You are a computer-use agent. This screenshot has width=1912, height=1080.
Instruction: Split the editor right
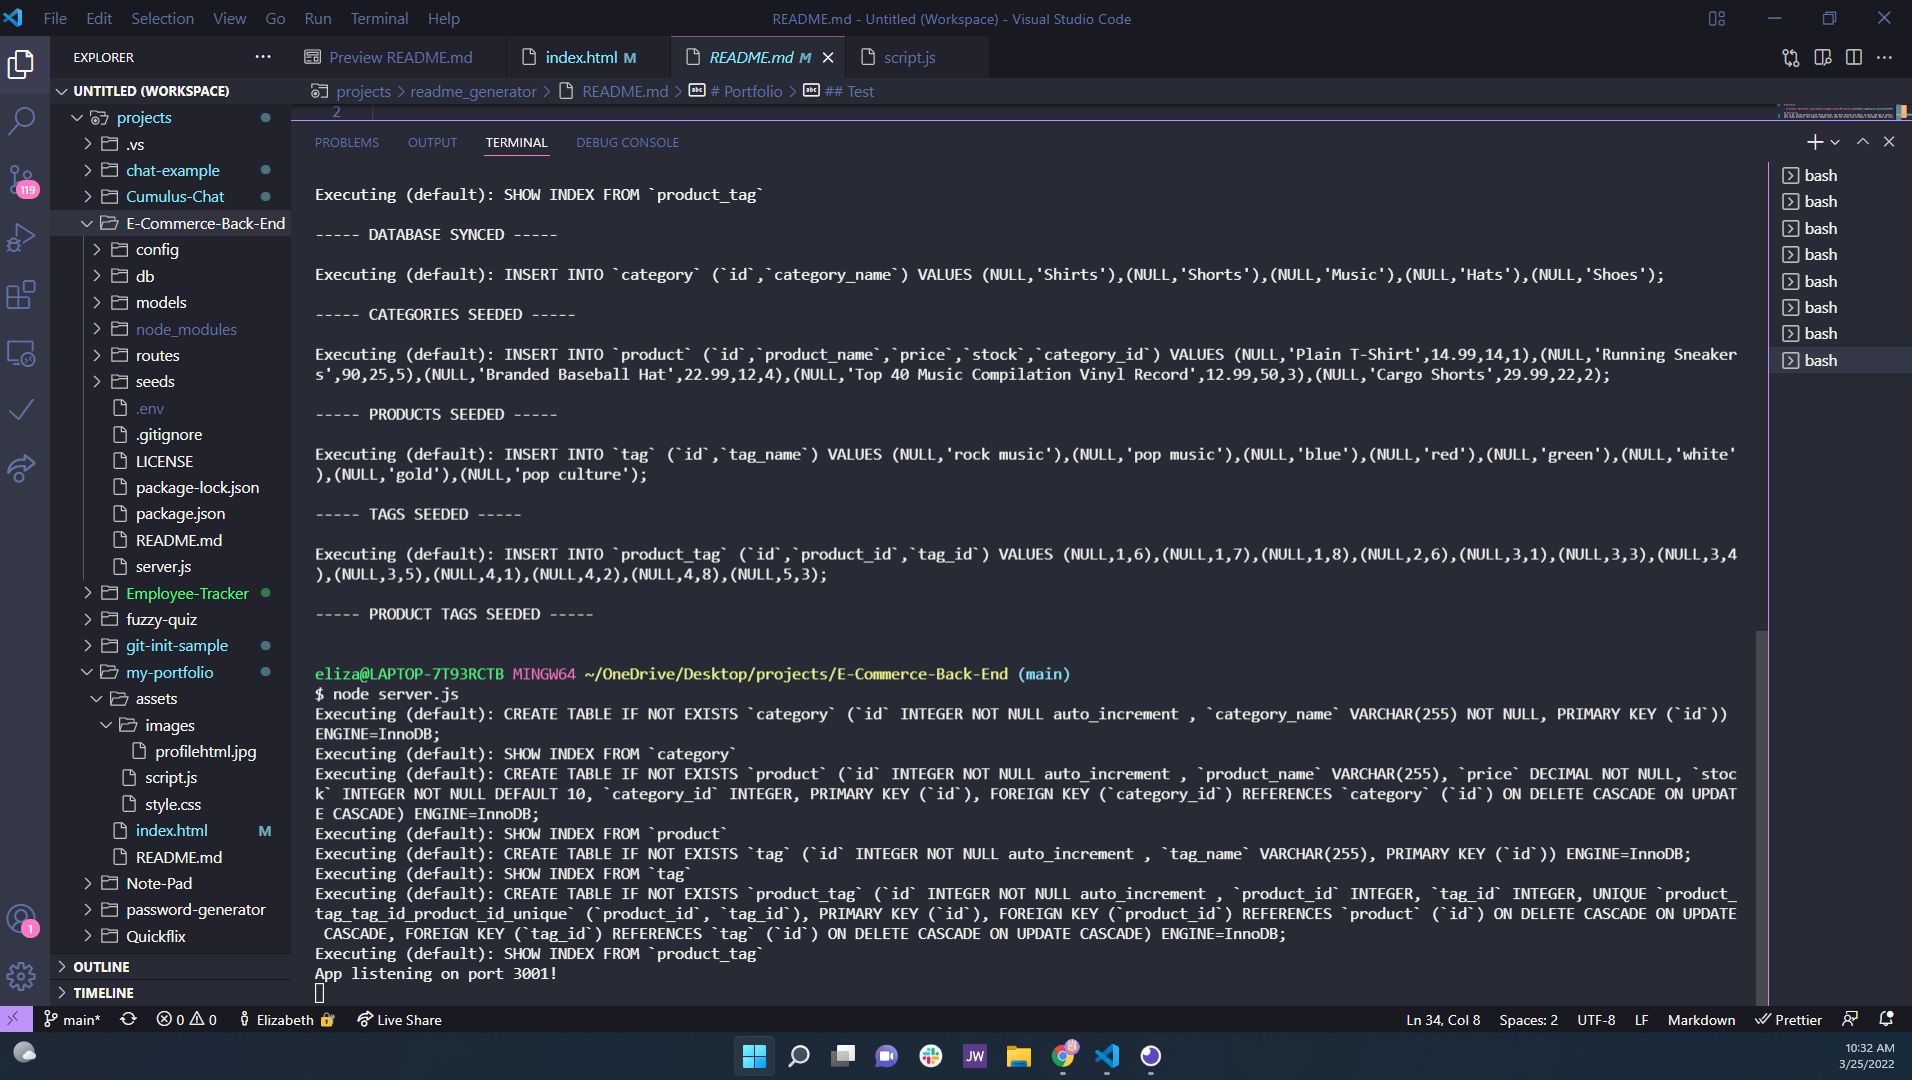[1854, 58]
